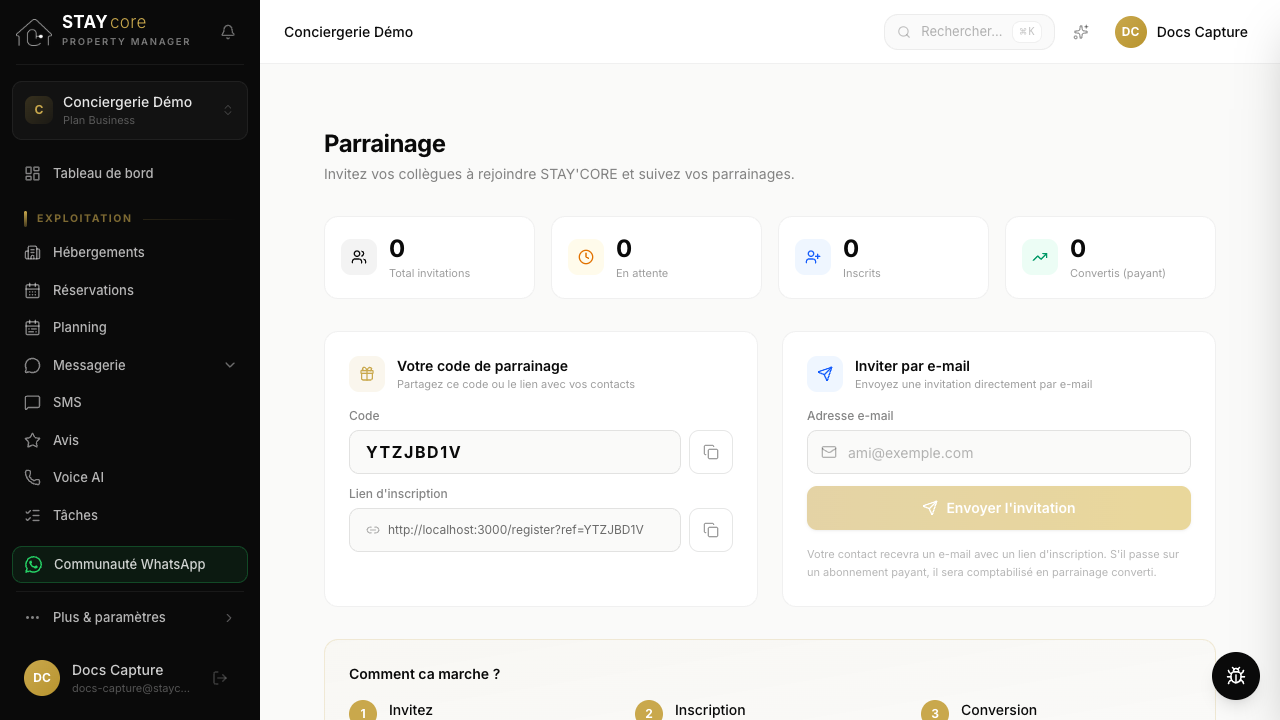This screenshot has width=1280, height=720.
Task: Focus the Rechercher search box
Action: tap(969, 32)
